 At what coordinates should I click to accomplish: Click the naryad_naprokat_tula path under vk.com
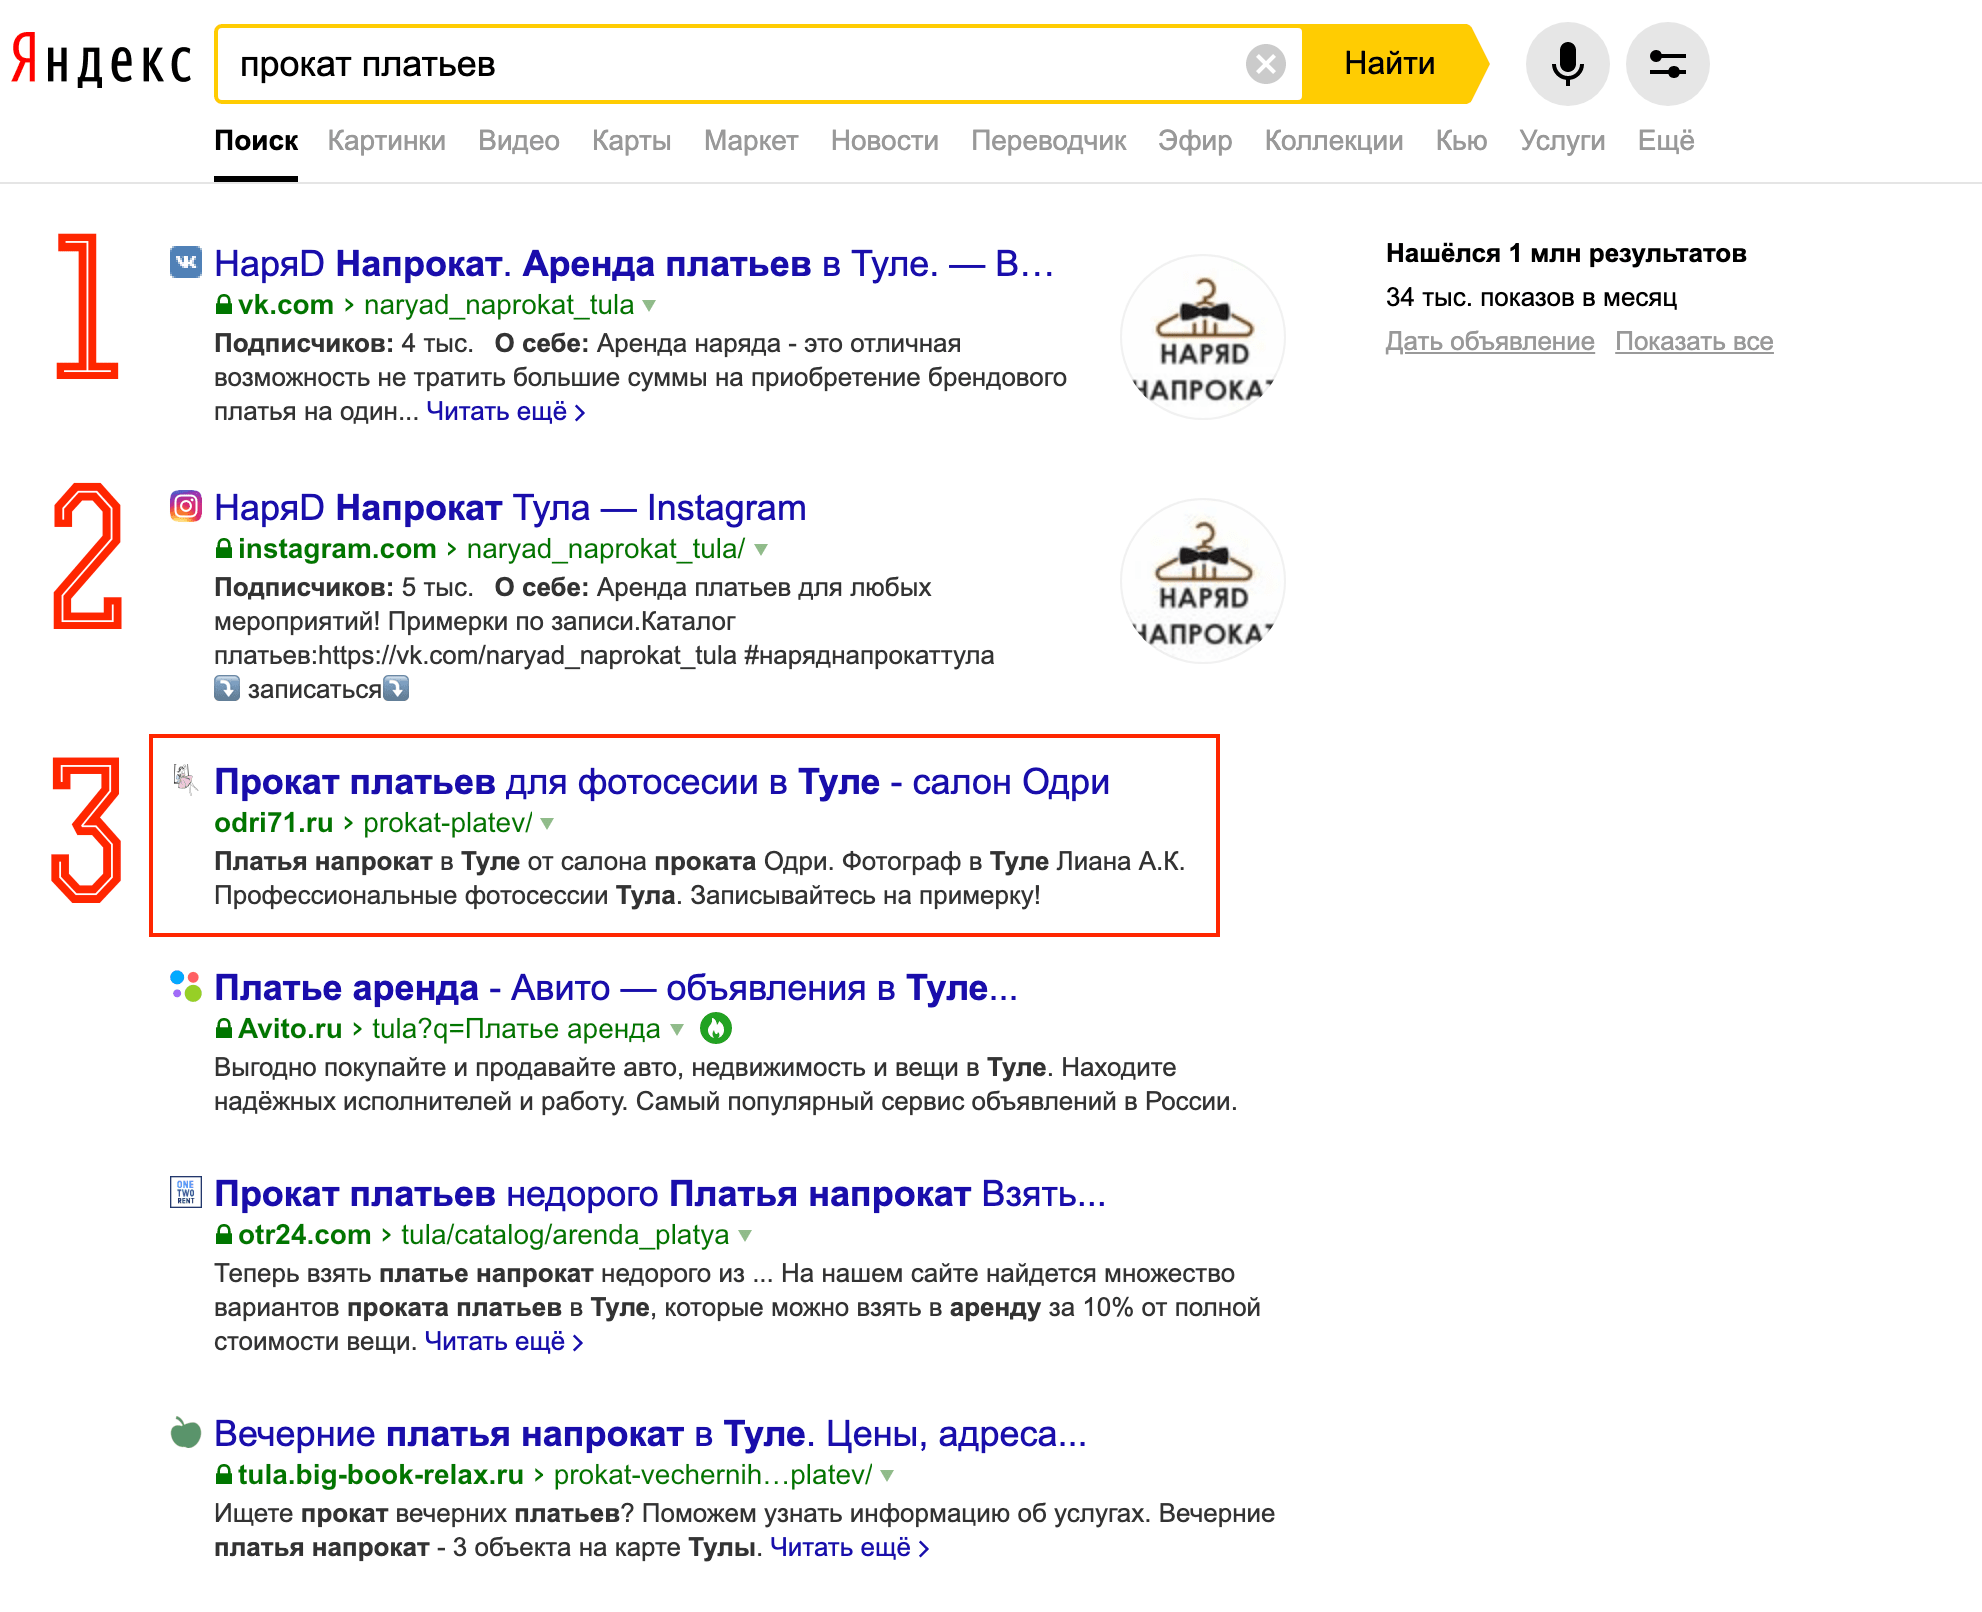(499, 304)
